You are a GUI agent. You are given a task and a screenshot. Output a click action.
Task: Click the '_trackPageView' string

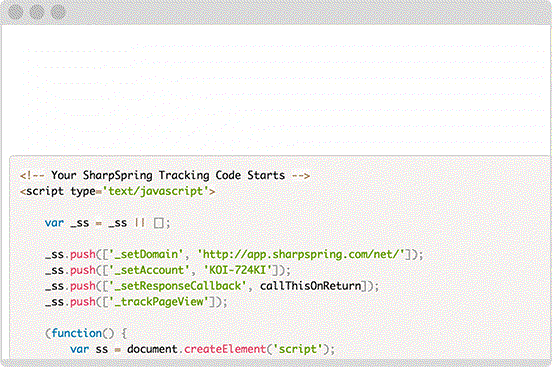(x=159, y=302)
